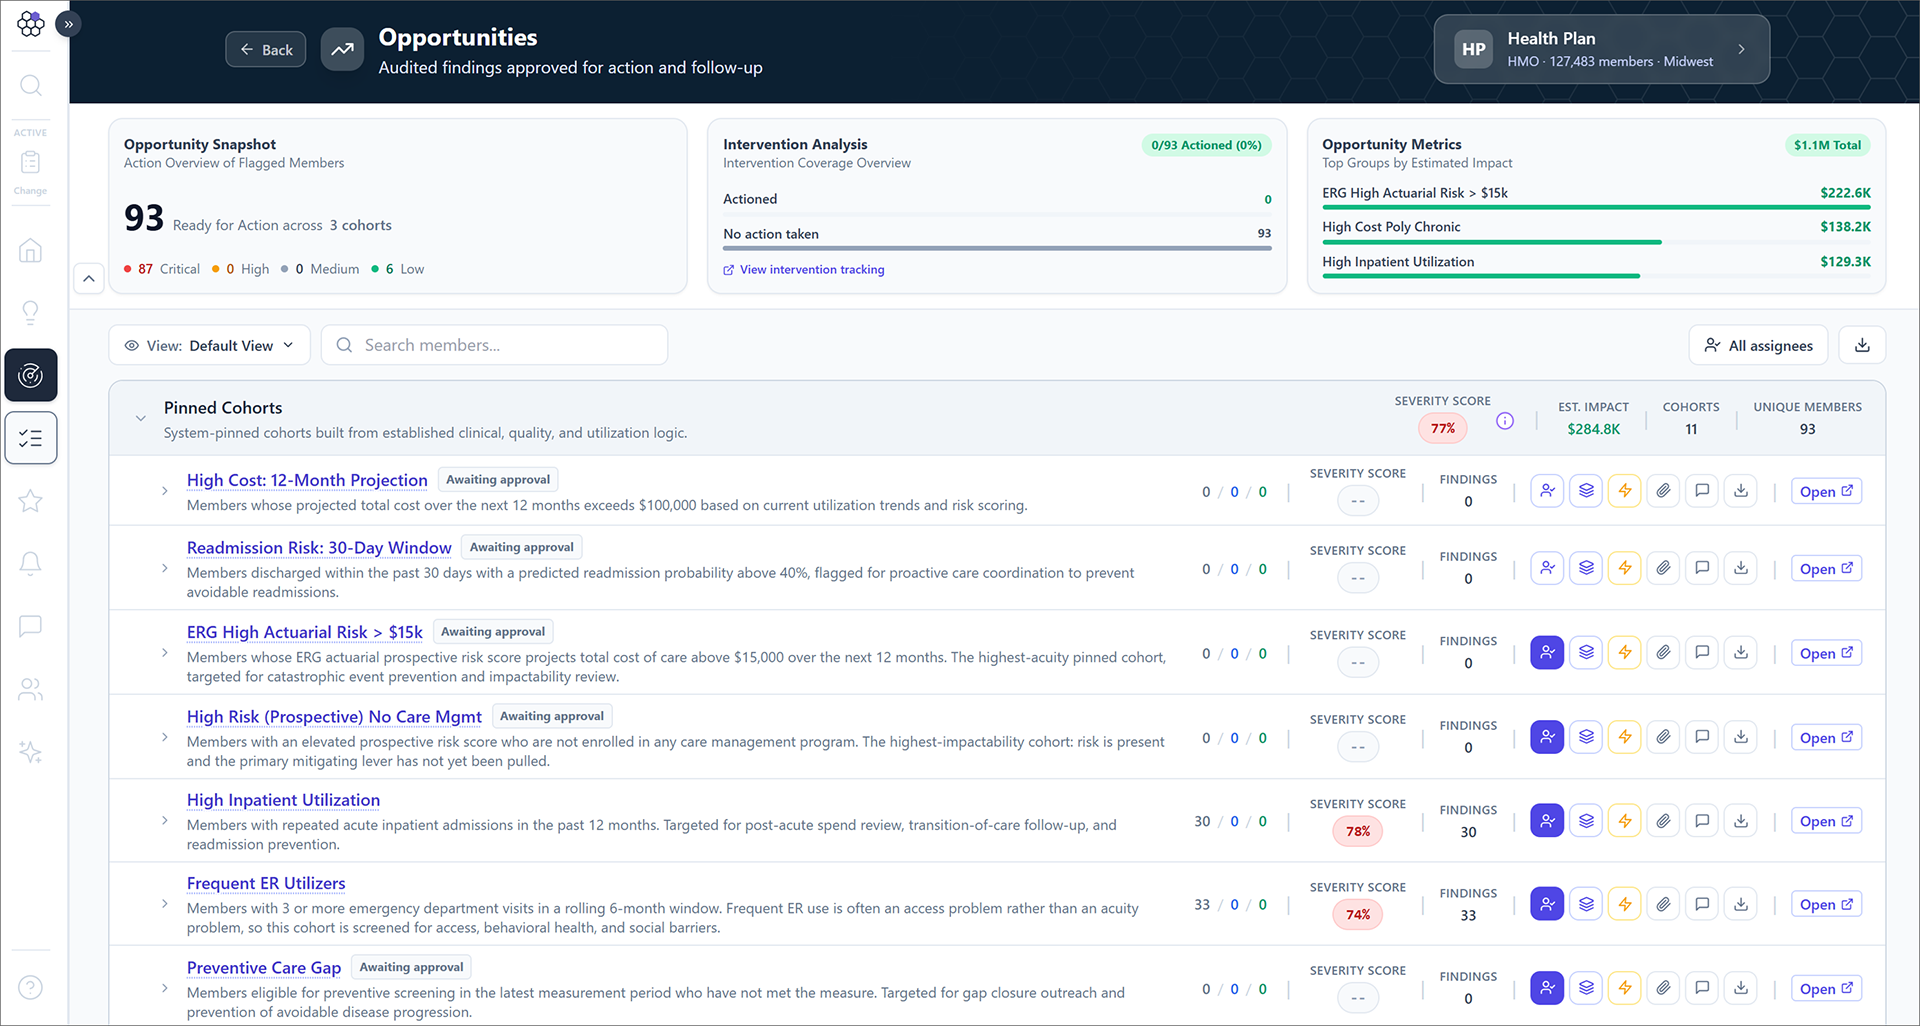This screenshot has width=1920, height=1026.
Task: Open the help question mark icon
Action: pos(31,988)
